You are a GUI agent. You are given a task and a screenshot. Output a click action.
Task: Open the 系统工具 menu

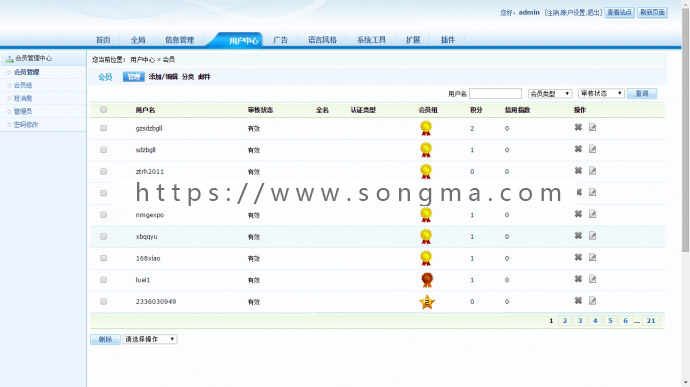(x=371, y=40)
